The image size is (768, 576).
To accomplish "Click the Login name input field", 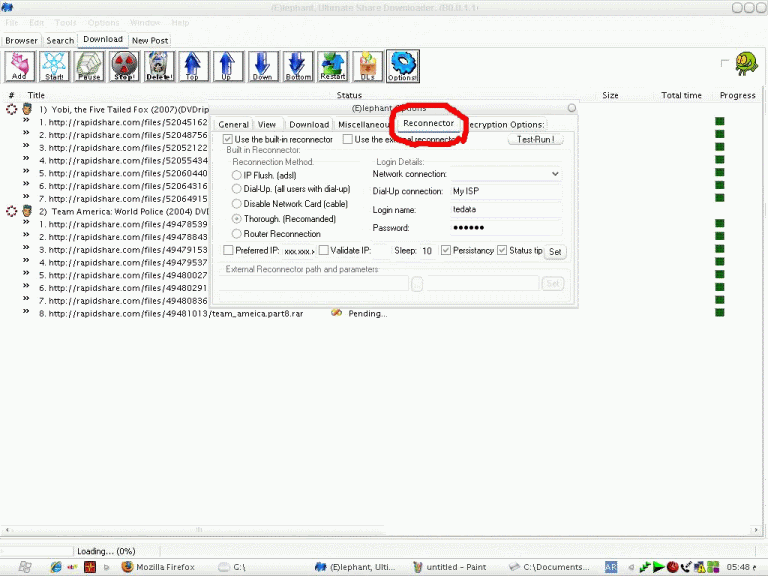I will tap(506, 210).
